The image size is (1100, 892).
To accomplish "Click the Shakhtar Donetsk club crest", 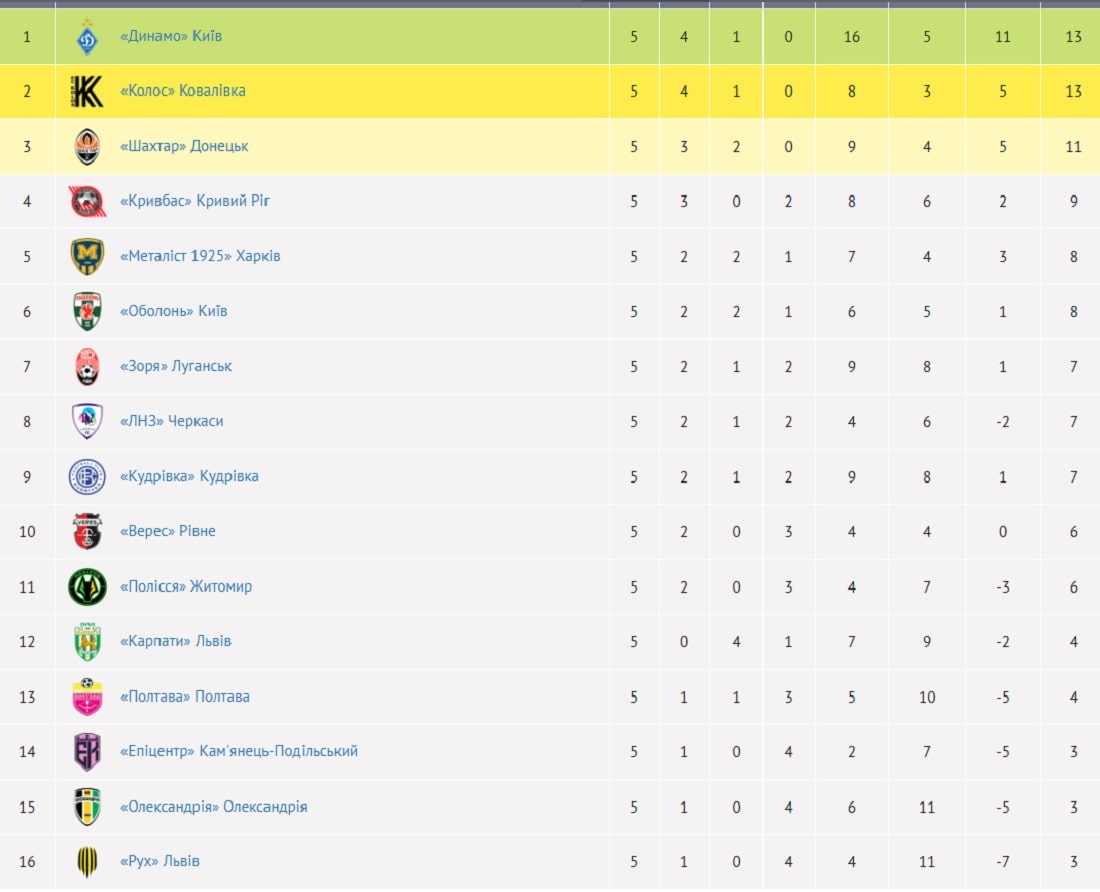I will (x=87, y=147).
